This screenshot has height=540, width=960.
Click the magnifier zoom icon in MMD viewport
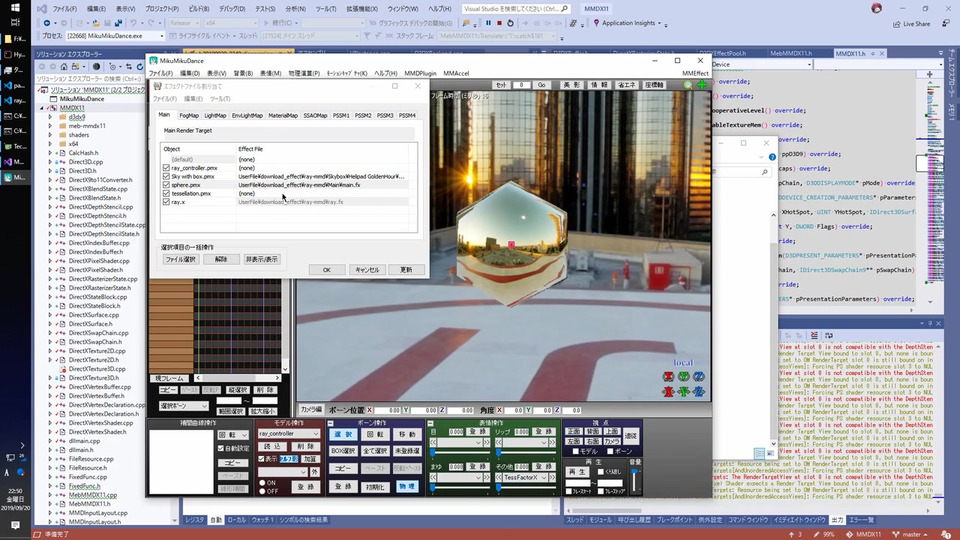[x=688, y=86]
